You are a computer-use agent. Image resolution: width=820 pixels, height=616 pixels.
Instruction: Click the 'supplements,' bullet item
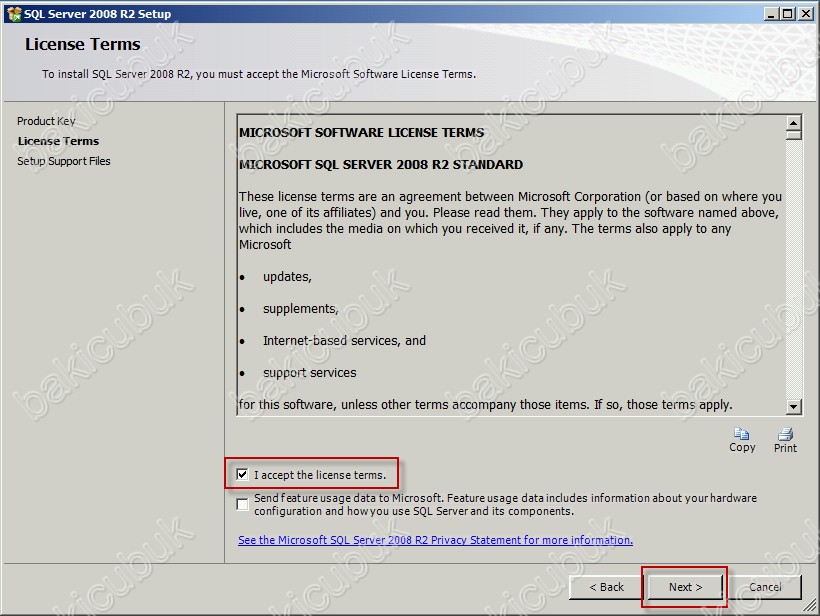pos(301,309)
